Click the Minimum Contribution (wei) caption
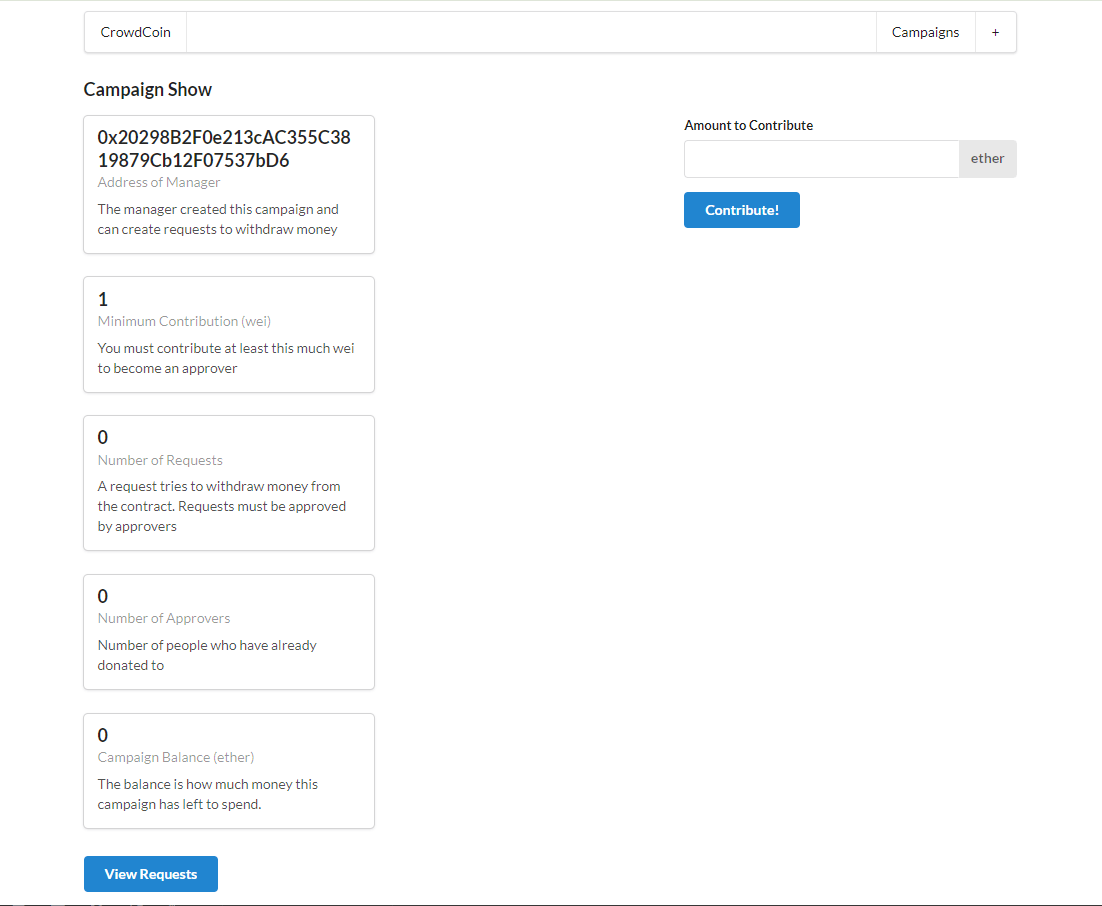This screenshot has width=1102, height=906. pyautogui.click(x=184, y=321)
